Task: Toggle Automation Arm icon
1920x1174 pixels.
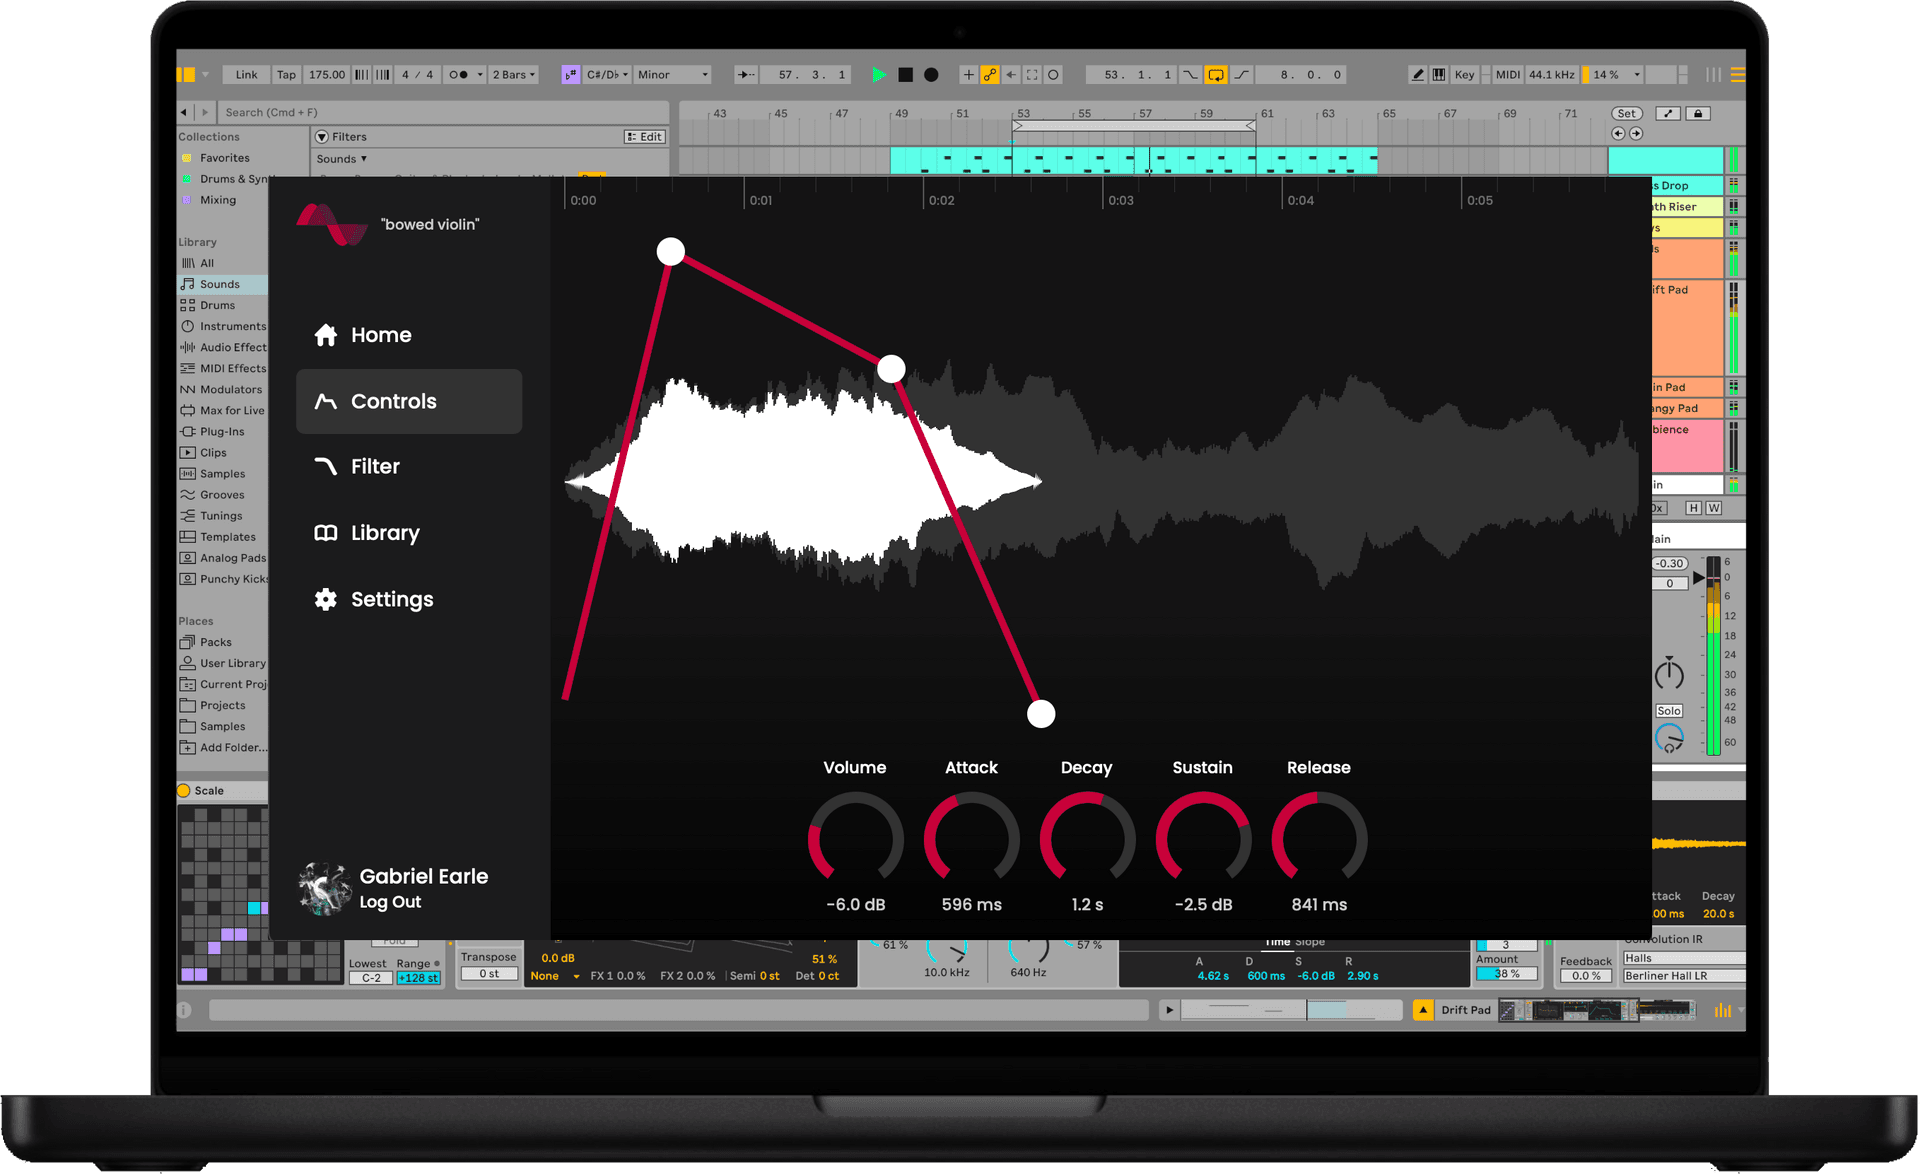Action: 989,75
